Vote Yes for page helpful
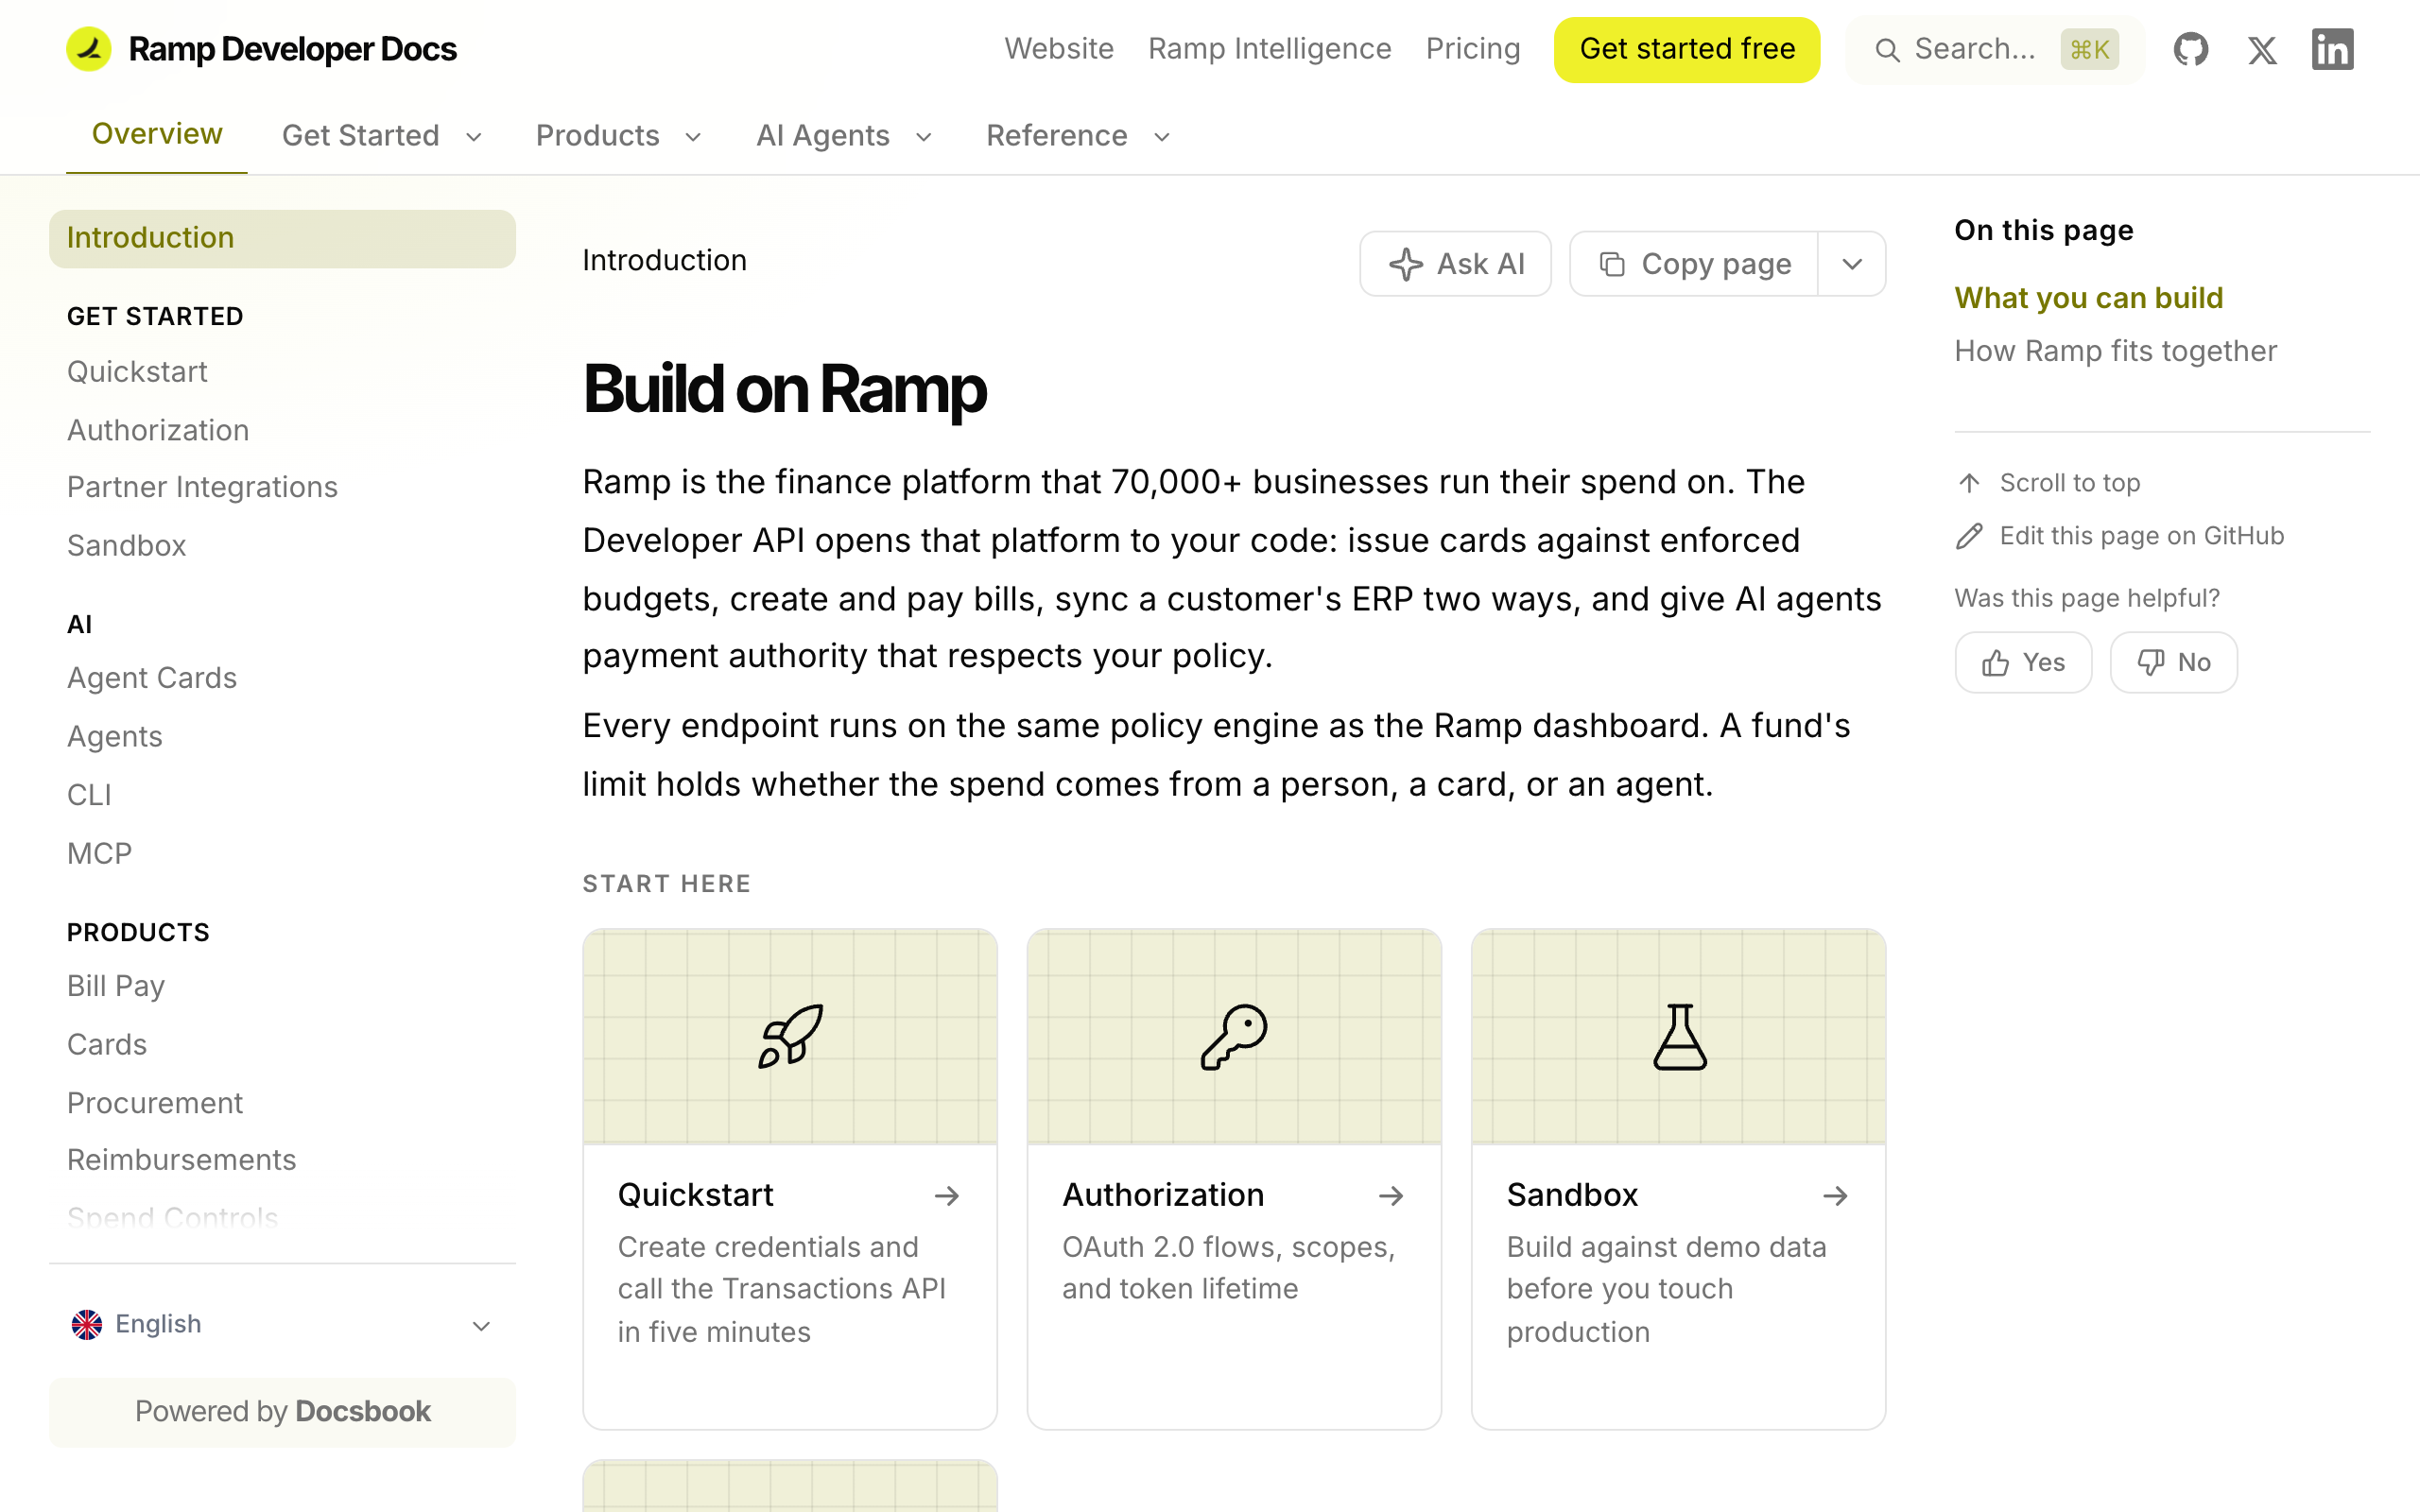Screen dimensions: 2420x1512 click(x=2023, y=662)
